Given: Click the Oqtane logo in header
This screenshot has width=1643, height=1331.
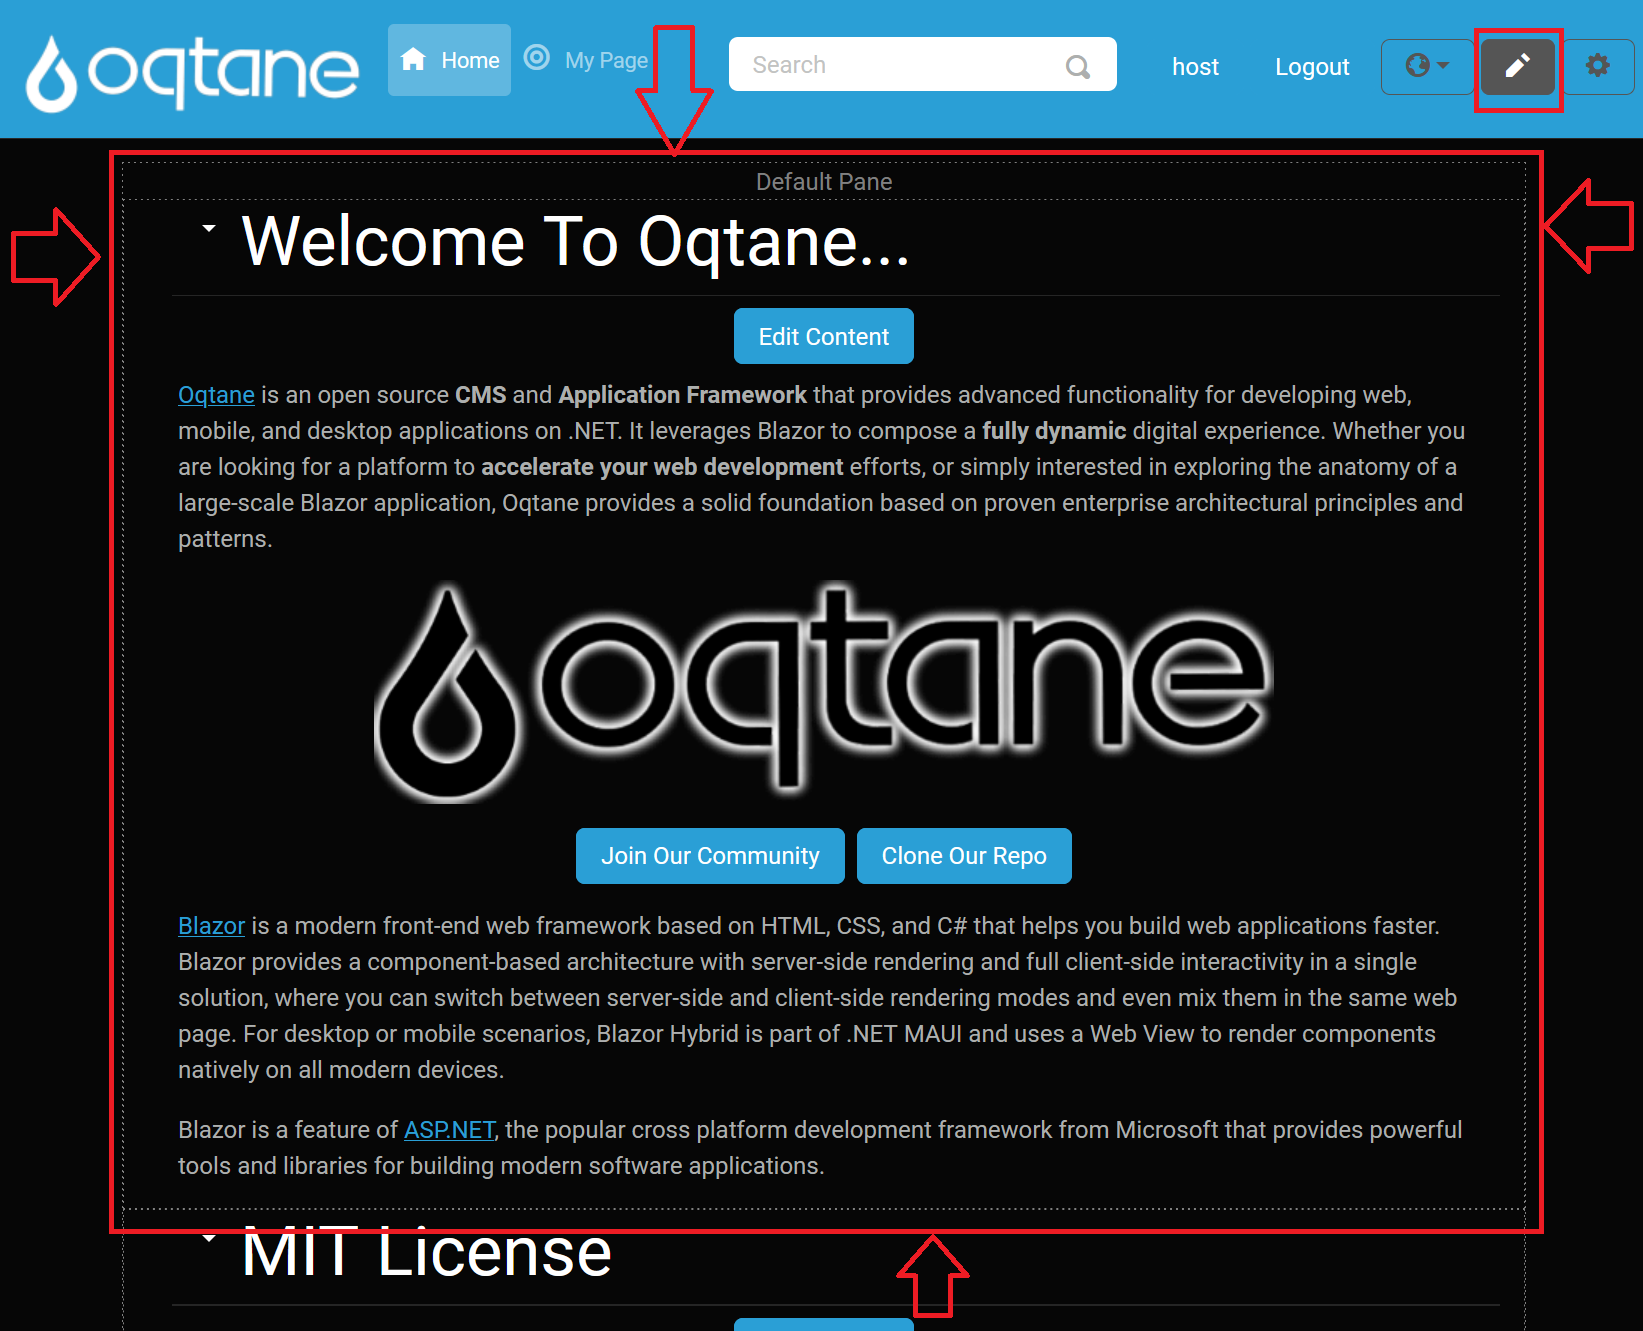Looking at the screenshot, I should pyautogui.click(x=192, y=72).
